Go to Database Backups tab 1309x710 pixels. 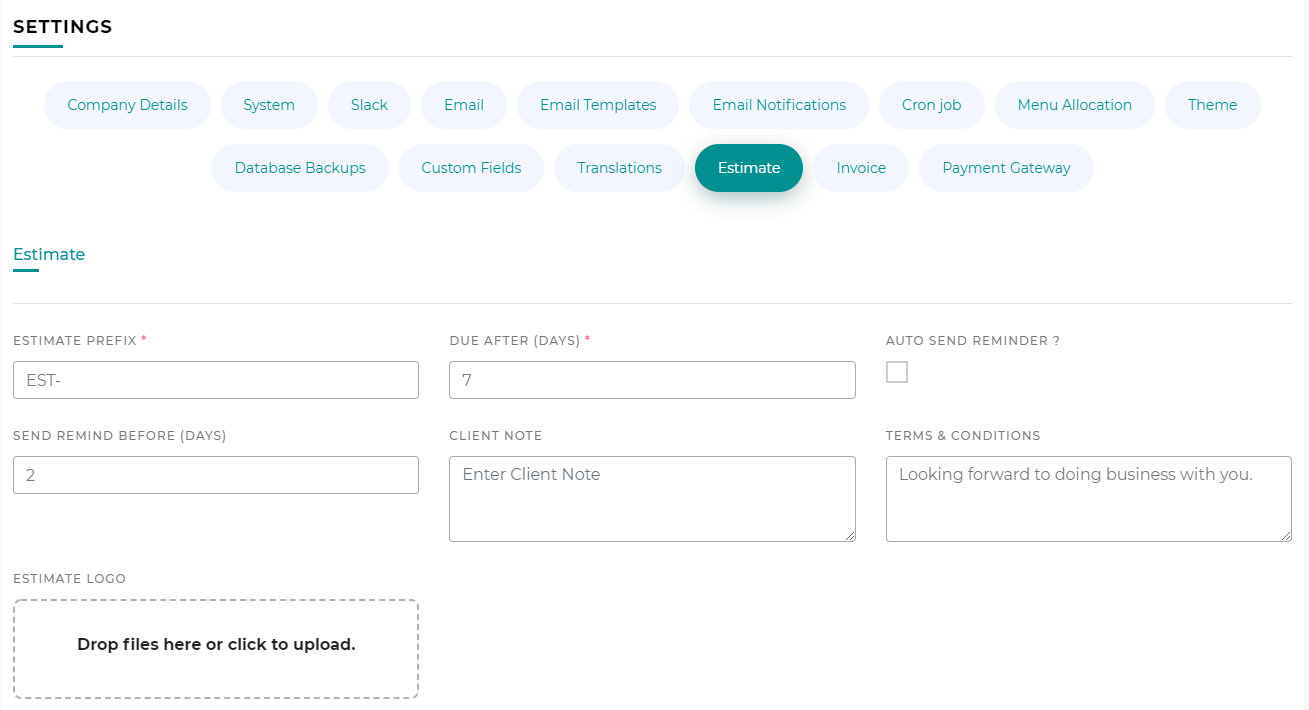[x=300, y=168]
